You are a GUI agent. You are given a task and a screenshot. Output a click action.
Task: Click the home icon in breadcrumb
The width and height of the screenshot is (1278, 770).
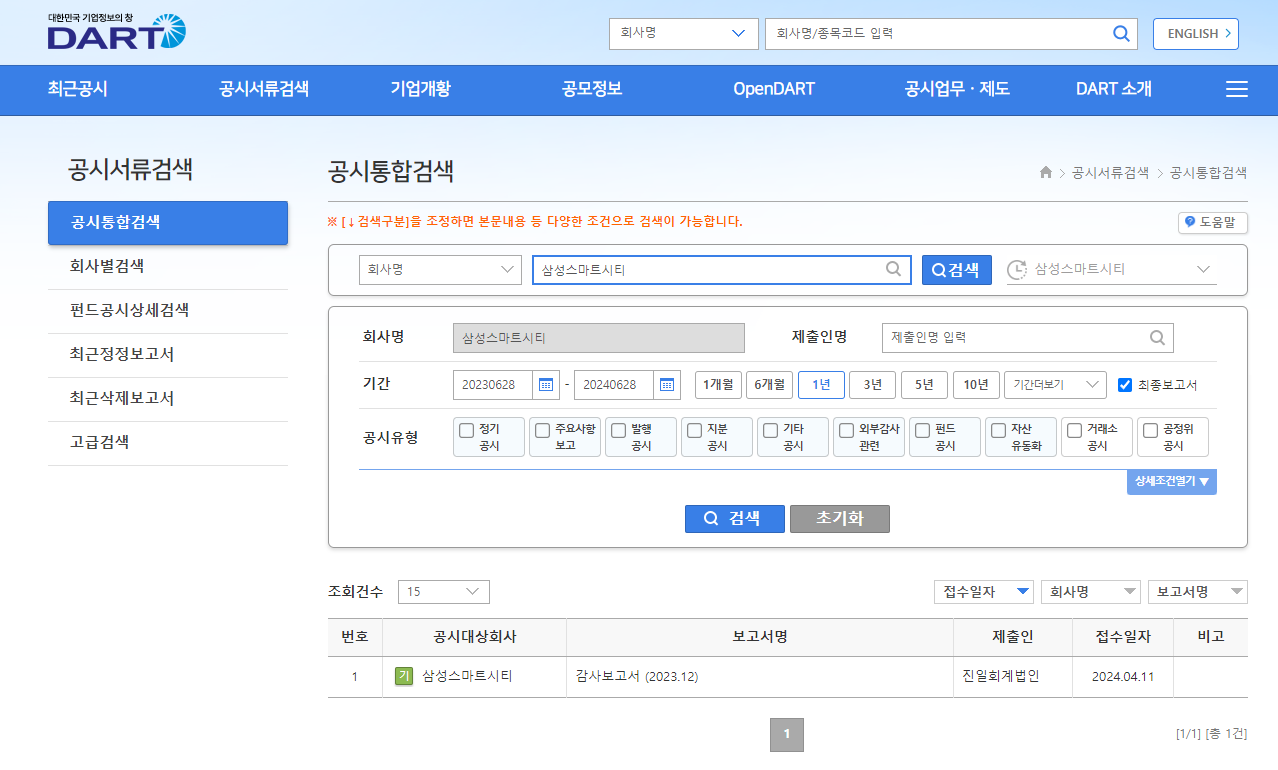tap(1046, 172)
